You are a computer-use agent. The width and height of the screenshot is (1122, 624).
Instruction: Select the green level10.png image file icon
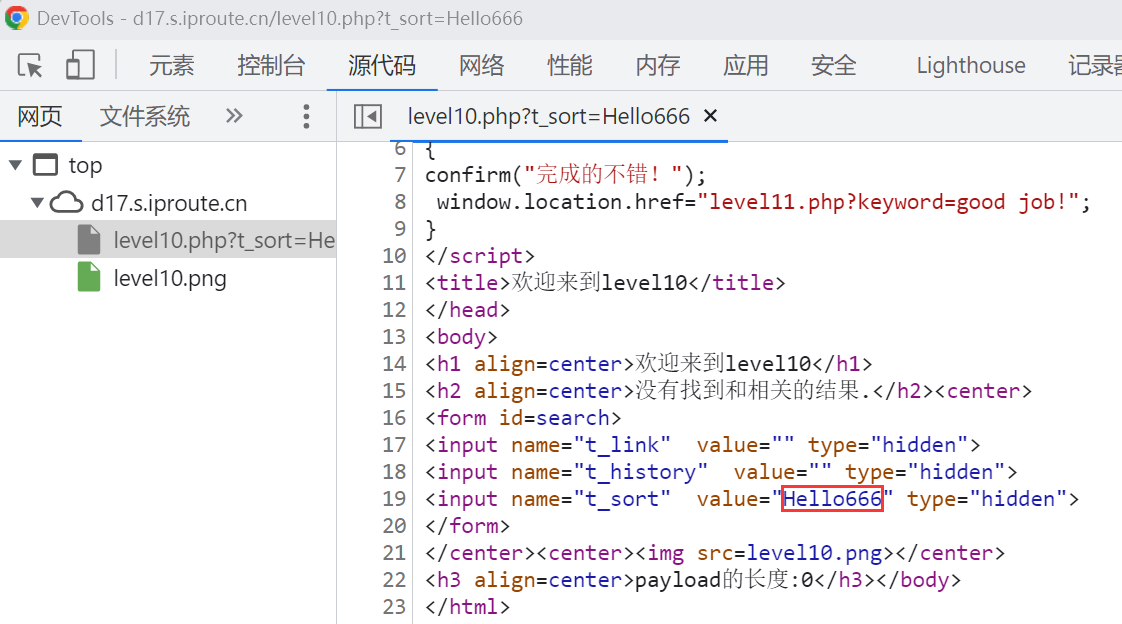(89, 278)
